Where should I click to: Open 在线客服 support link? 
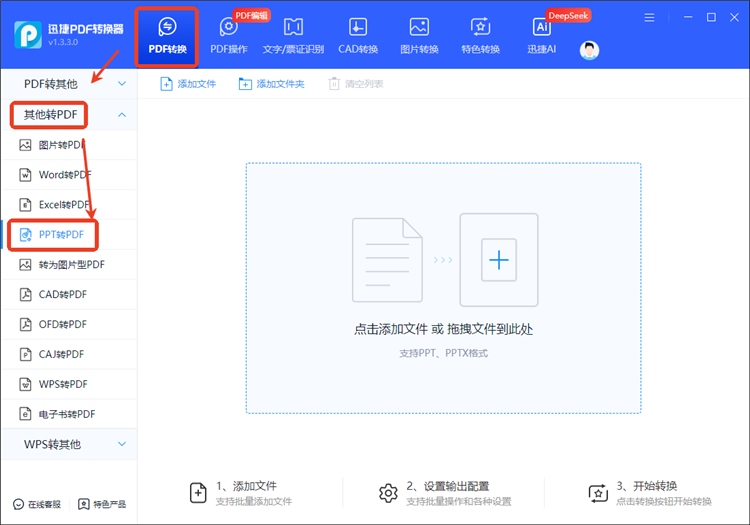(37, 504)
